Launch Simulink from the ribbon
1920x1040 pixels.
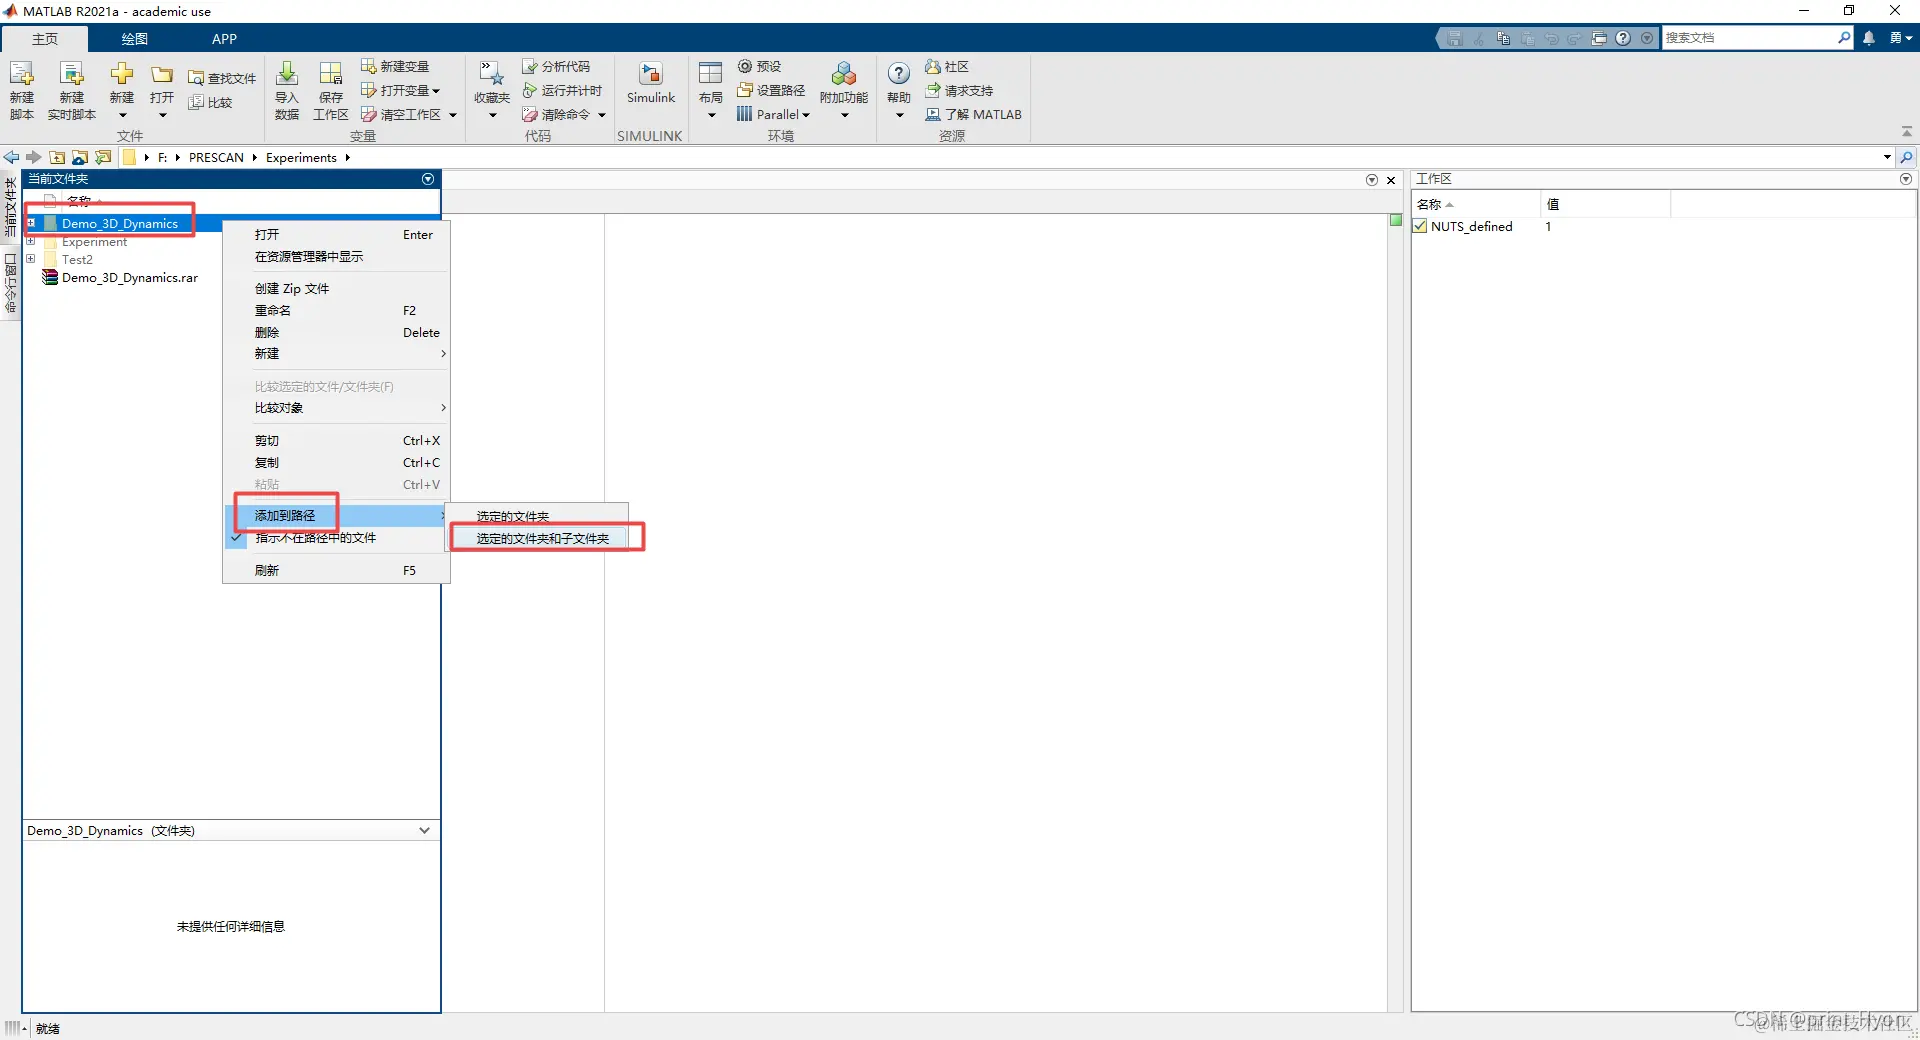click(x=651, y=82)
